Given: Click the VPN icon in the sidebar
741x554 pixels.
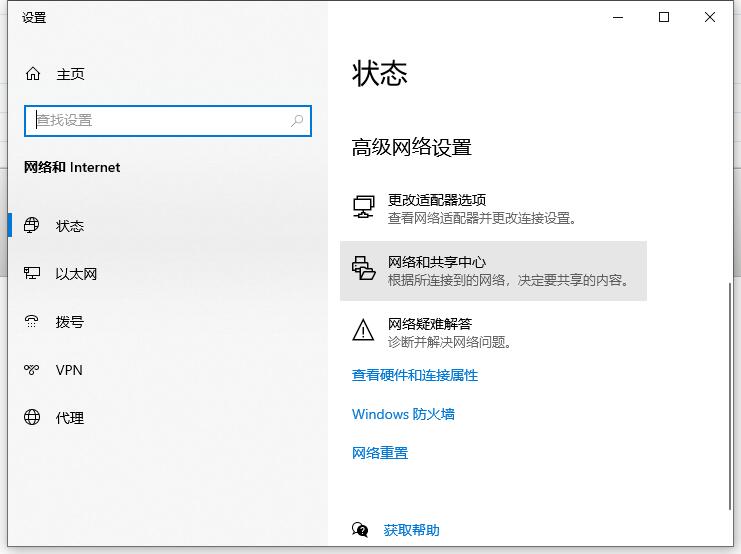Looking at the screenshot, I should [33, 370].
